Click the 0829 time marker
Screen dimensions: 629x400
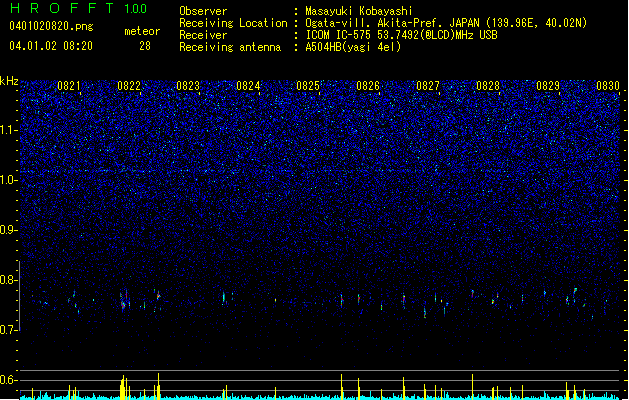[548, 85]
